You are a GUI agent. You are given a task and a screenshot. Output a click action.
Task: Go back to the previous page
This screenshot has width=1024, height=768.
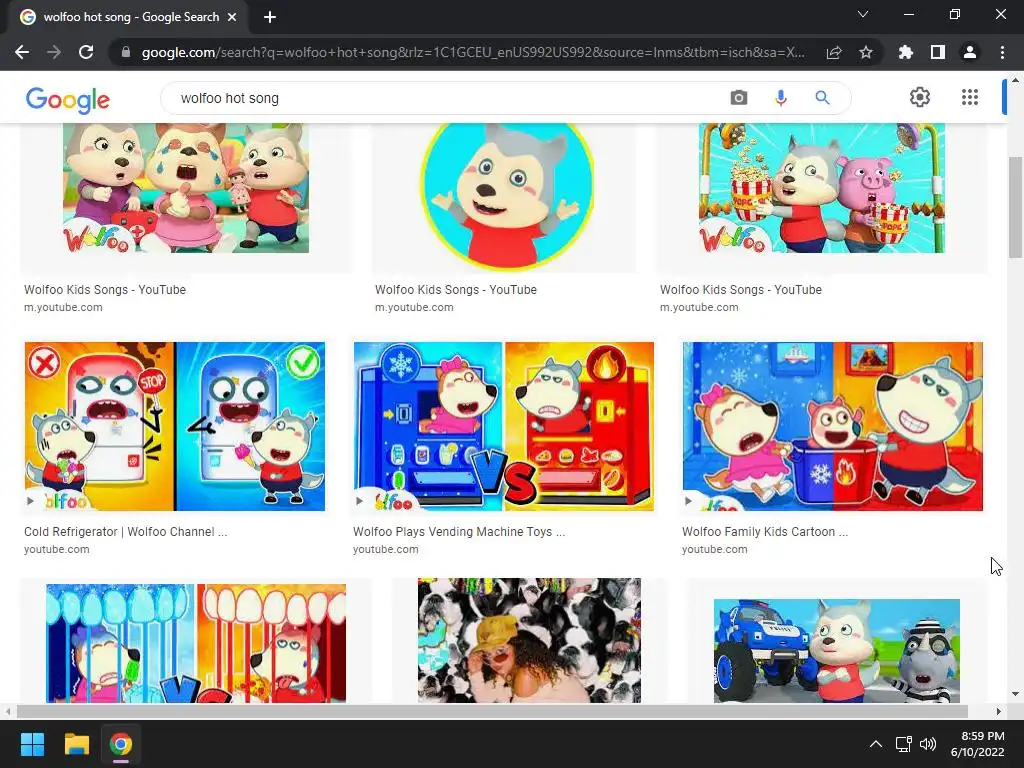coord(22,52)
